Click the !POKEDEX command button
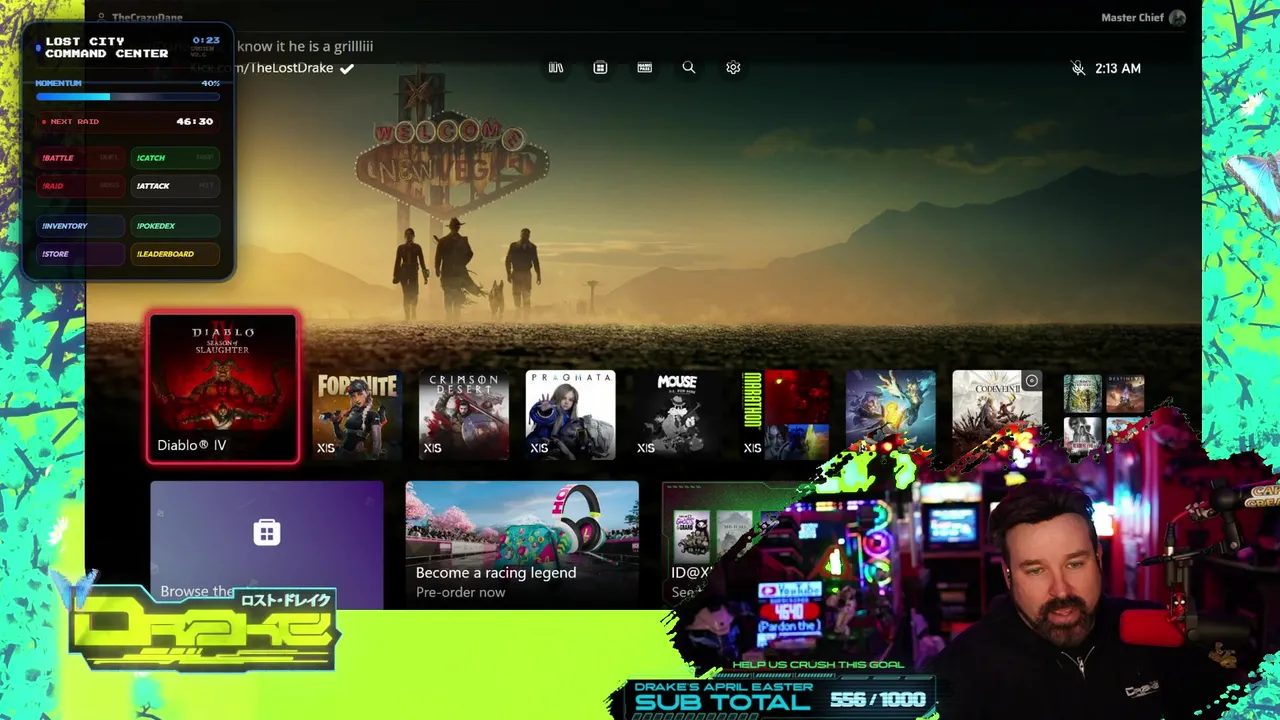This screenshot has height=720, width=1280. pyautogui.click(x=176, y=226)
